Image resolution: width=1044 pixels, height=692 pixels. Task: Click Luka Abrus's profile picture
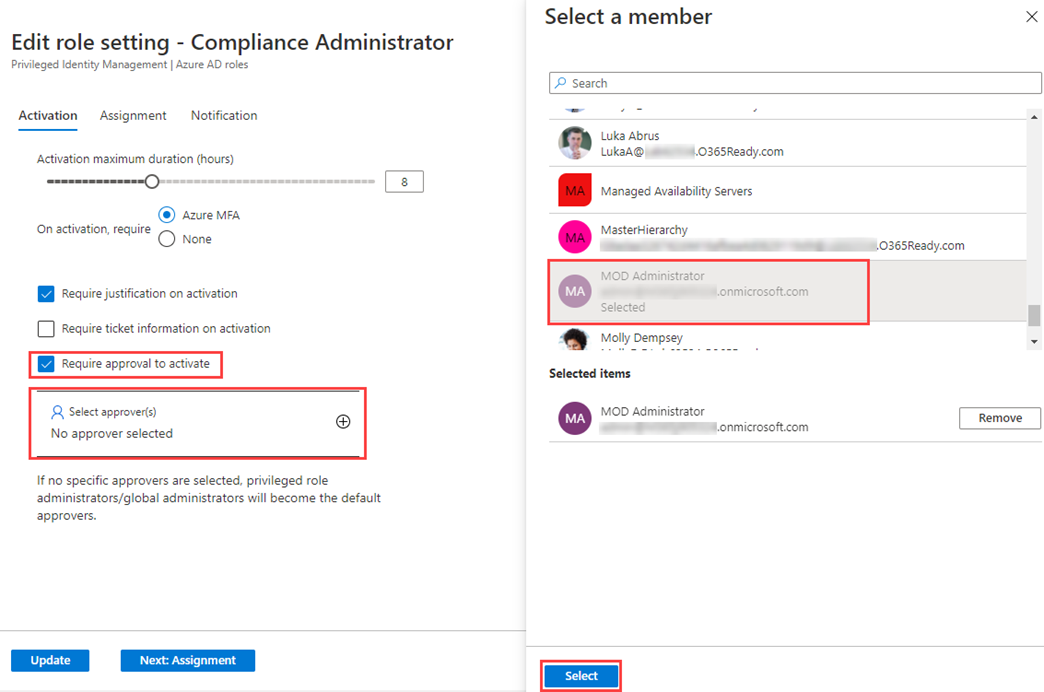(574, 143)
